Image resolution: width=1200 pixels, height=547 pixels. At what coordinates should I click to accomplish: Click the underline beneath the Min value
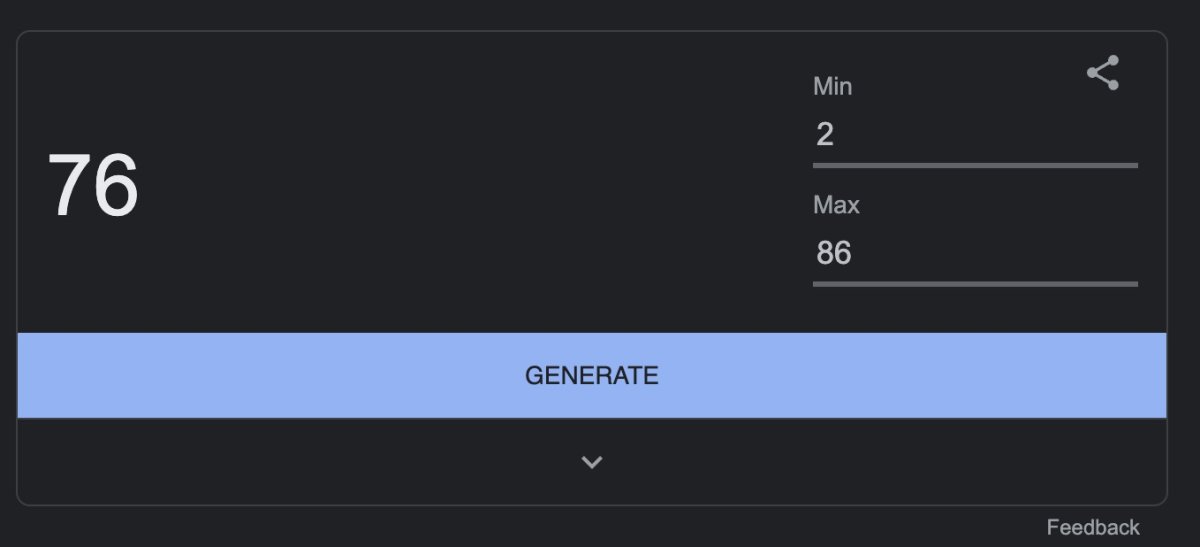pyautogui.click(x=975, y=165)
